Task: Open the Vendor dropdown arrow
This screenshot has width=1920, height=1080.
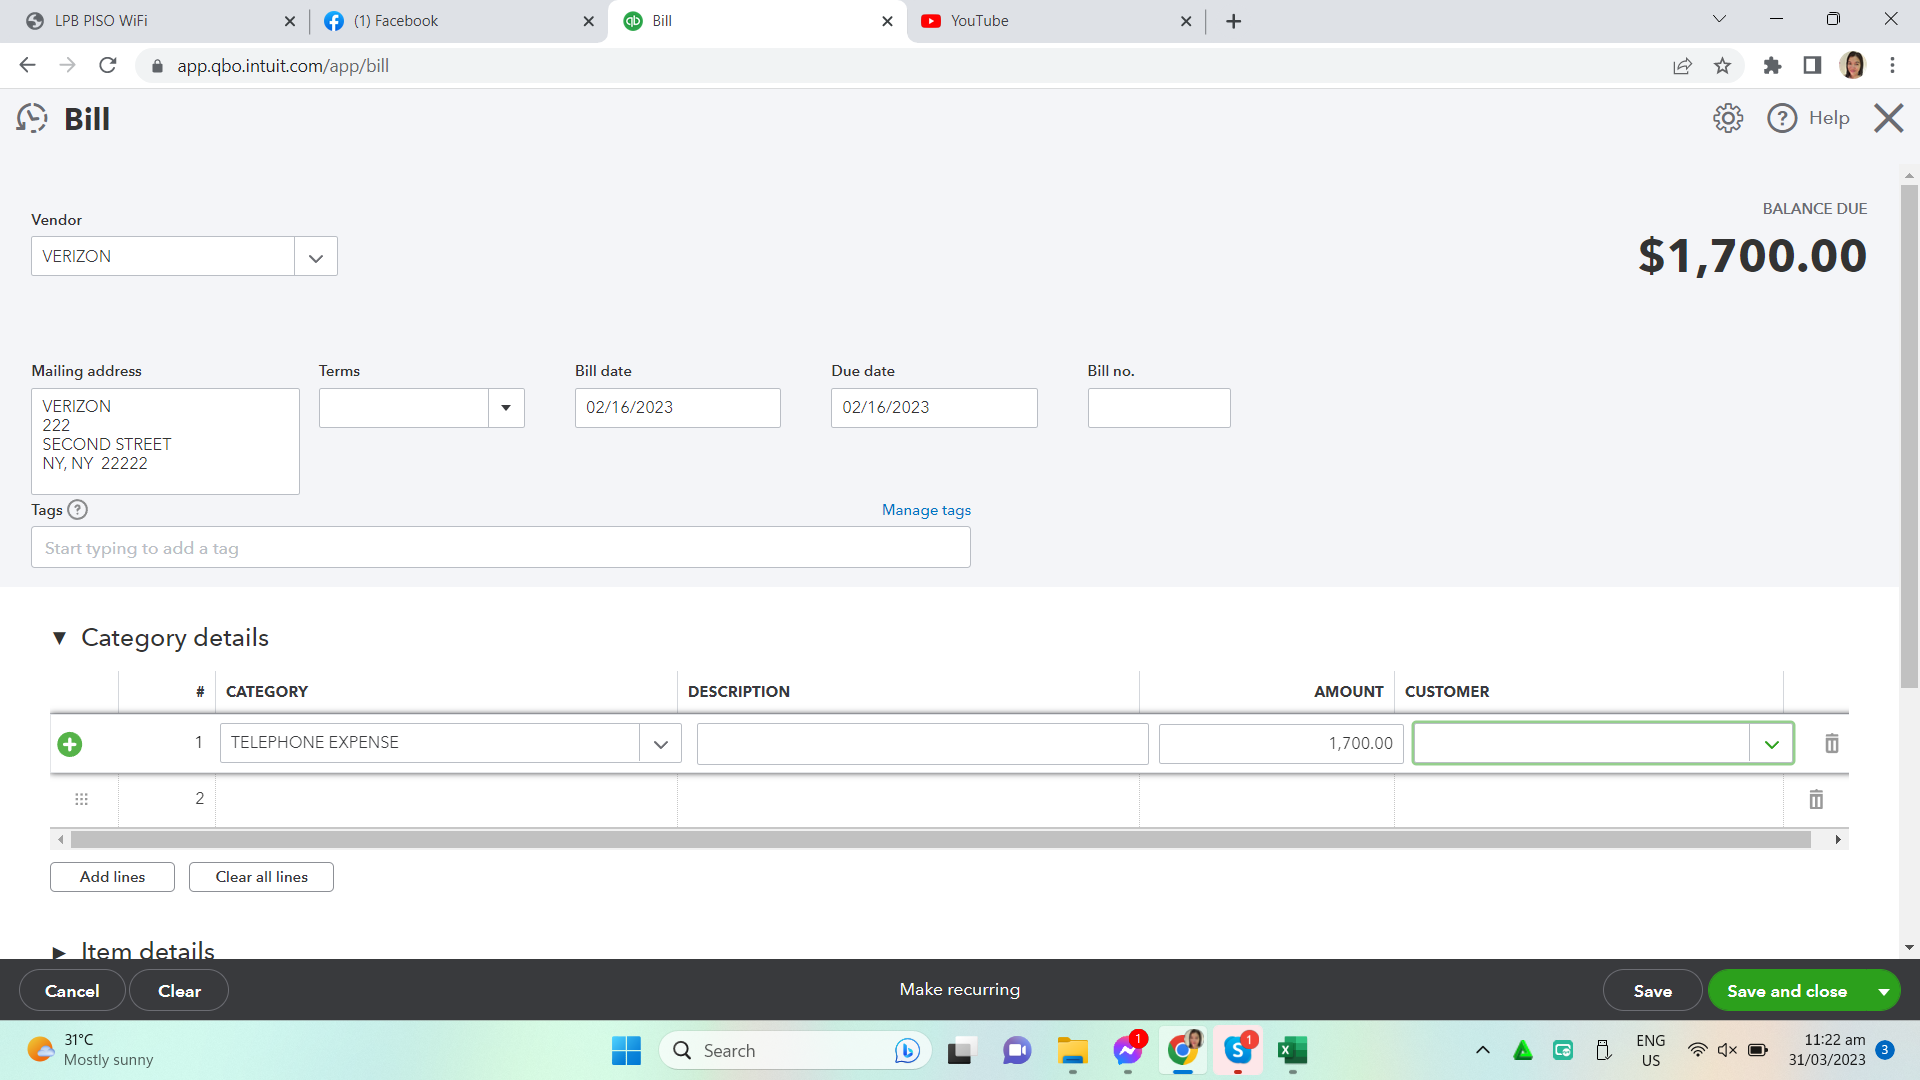Action: tap(316, 257)
